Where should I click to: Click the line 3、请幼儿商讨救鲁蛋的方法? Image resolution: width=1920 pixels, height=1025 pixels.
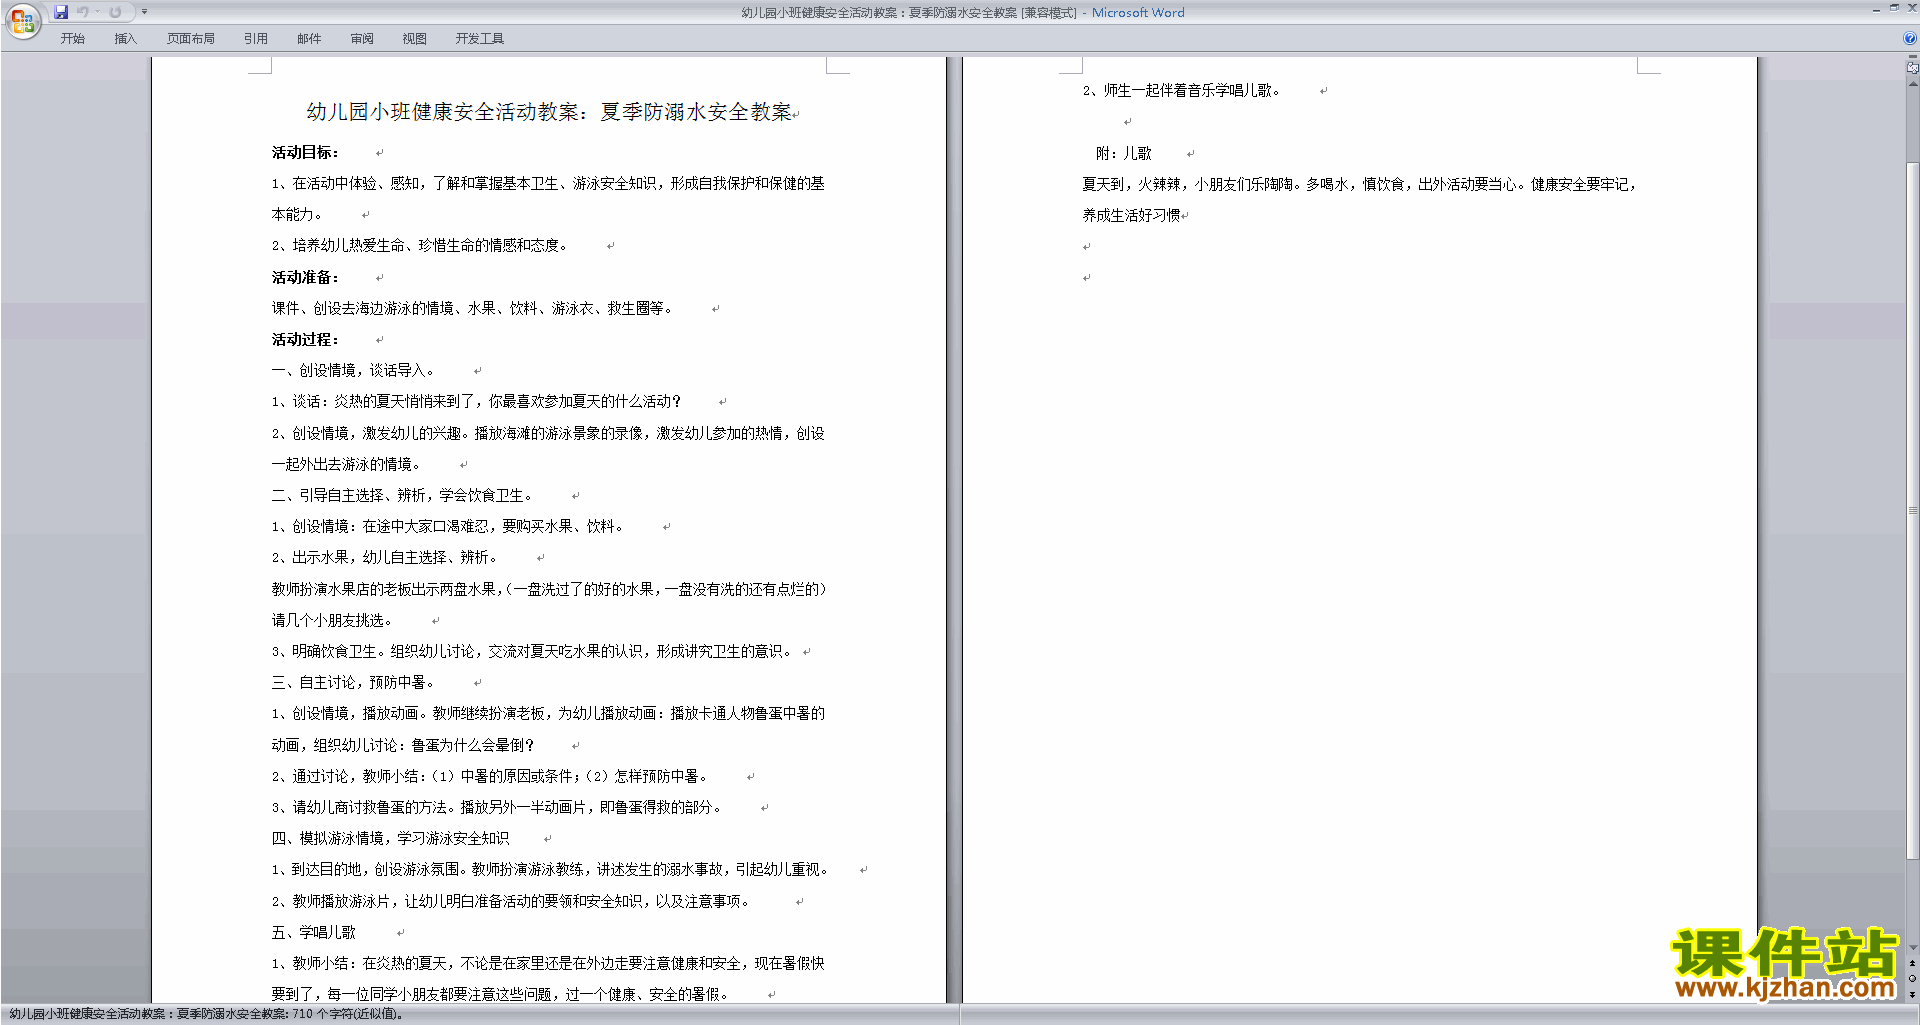pyautogui.click(x=496, y=808)
